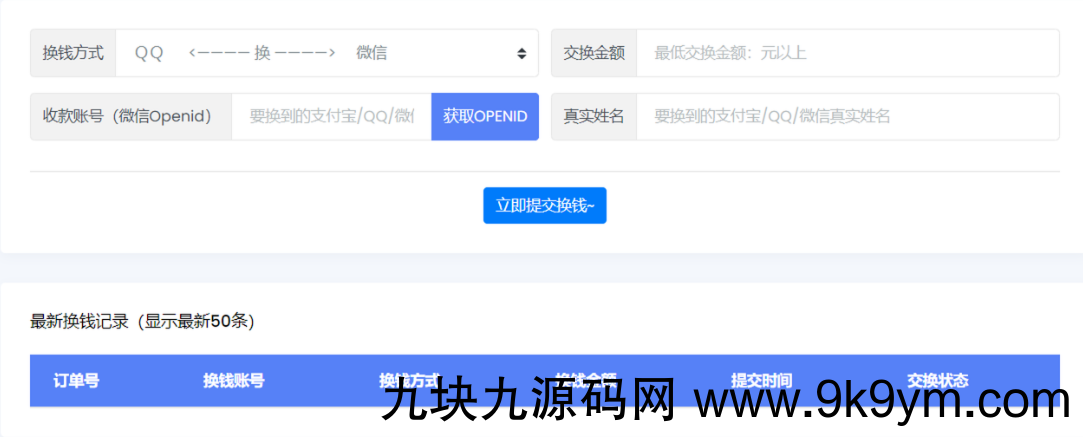Image resolution: width=1083 pixels, height=437 pixels.
Task: Open the 换钱方式 exchange method dropdown
Action: click(320, 53)
